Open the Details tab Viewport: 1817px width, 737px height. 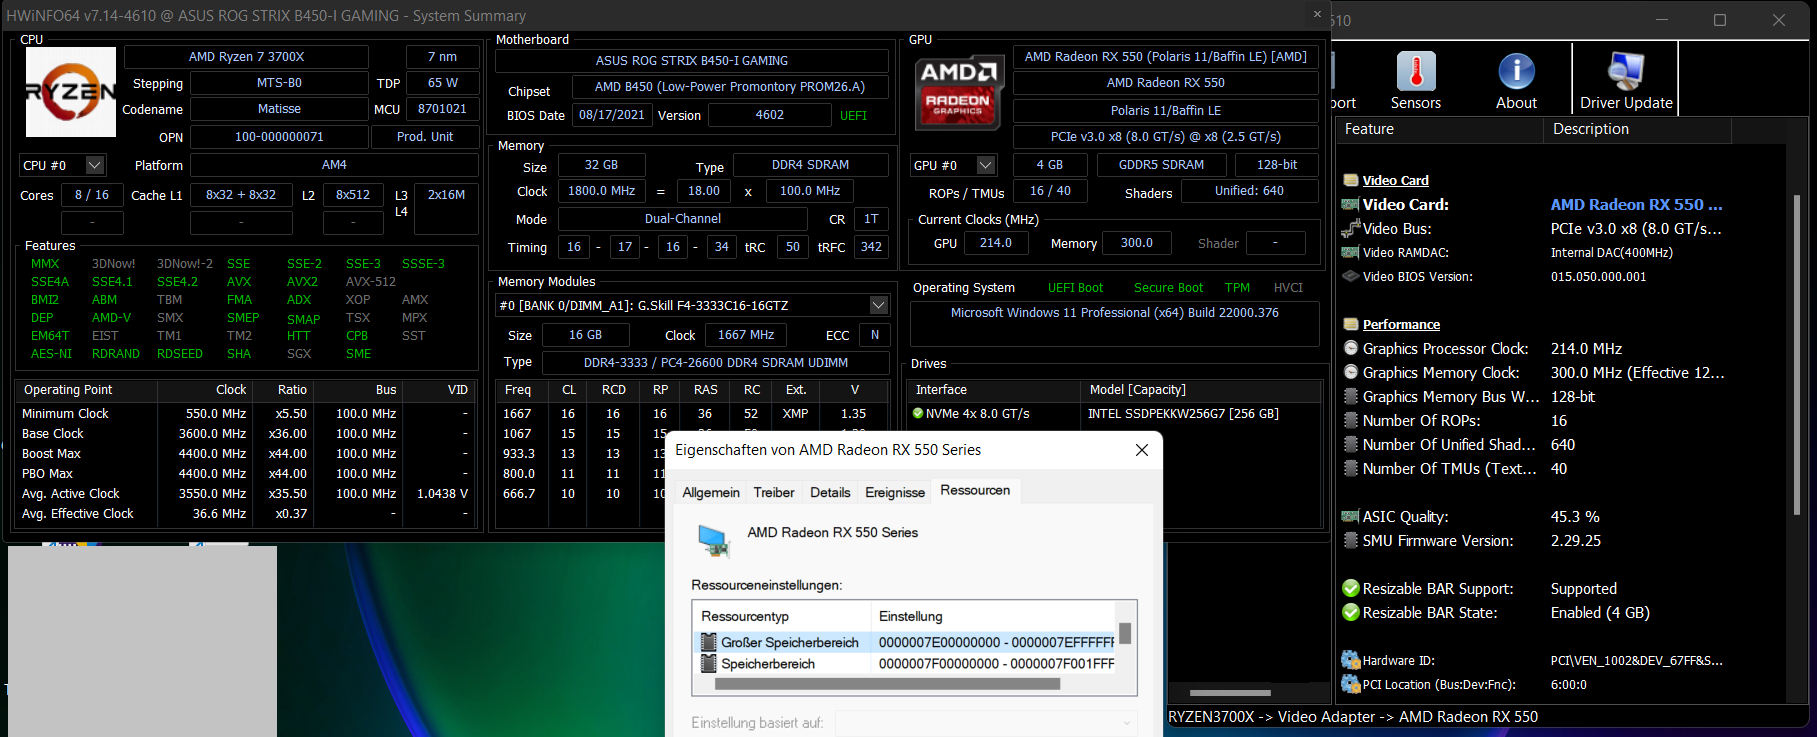[x=830, y=492]
